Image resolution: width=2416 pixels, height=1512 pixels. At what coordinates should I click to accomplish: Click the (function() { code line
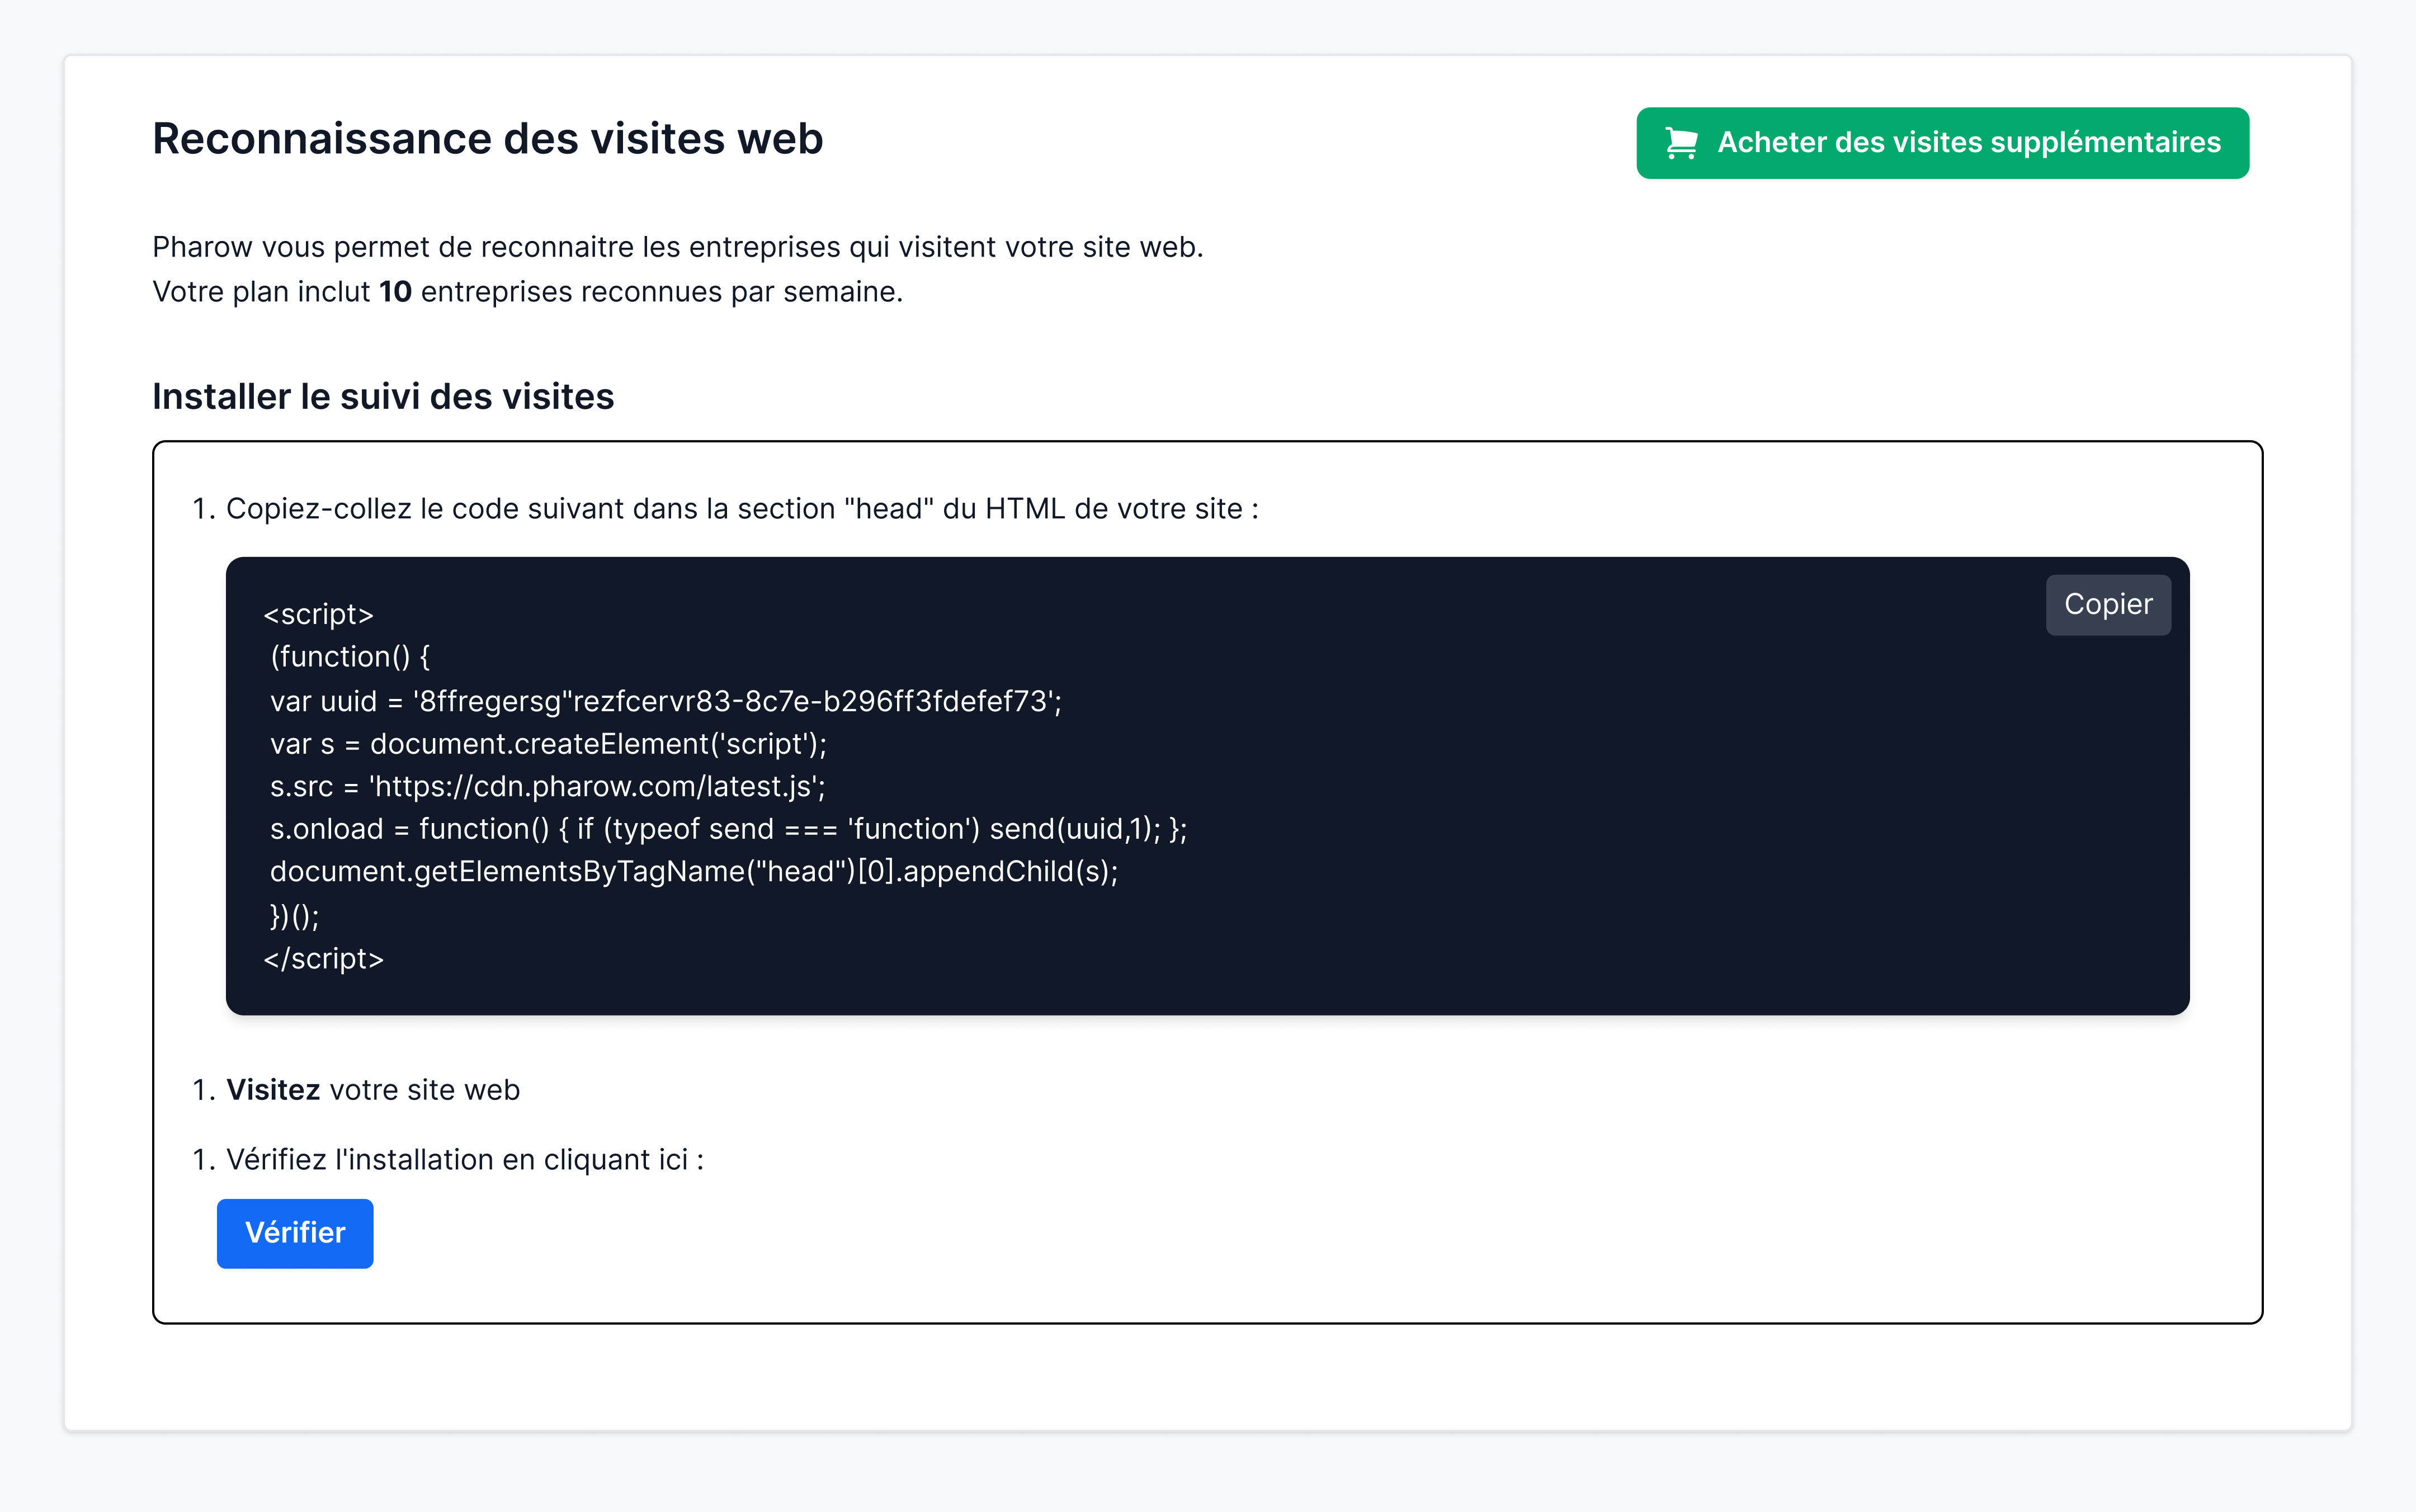(350, 657)
